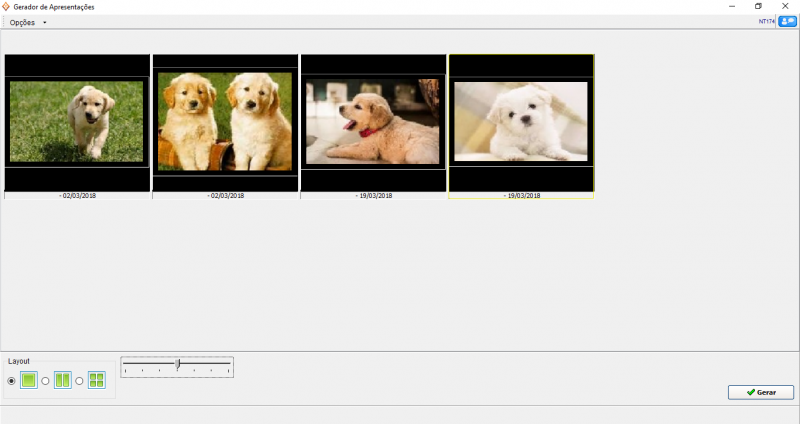Open the user chat icon near NT174
The height and width of the screenshot is (424, 800).
click(x=786, y=21)
